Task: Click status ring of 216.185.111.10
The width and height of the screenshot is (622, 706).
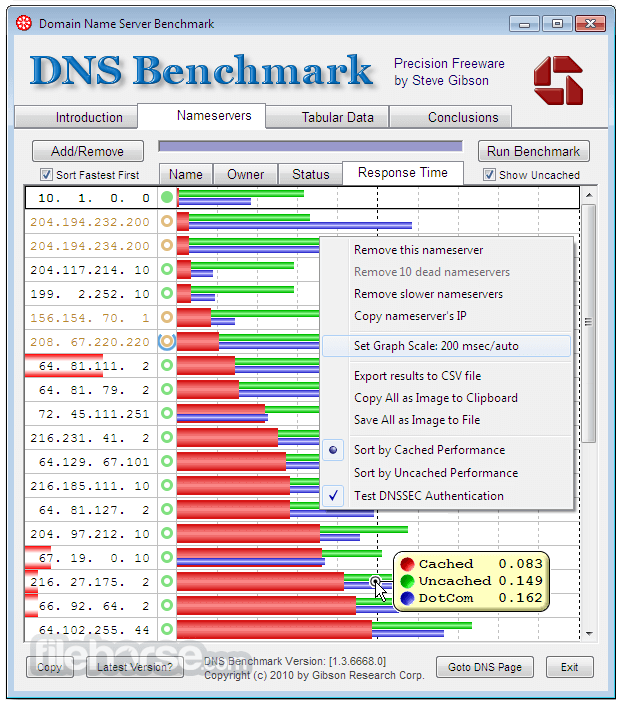Action: point(167,485)
